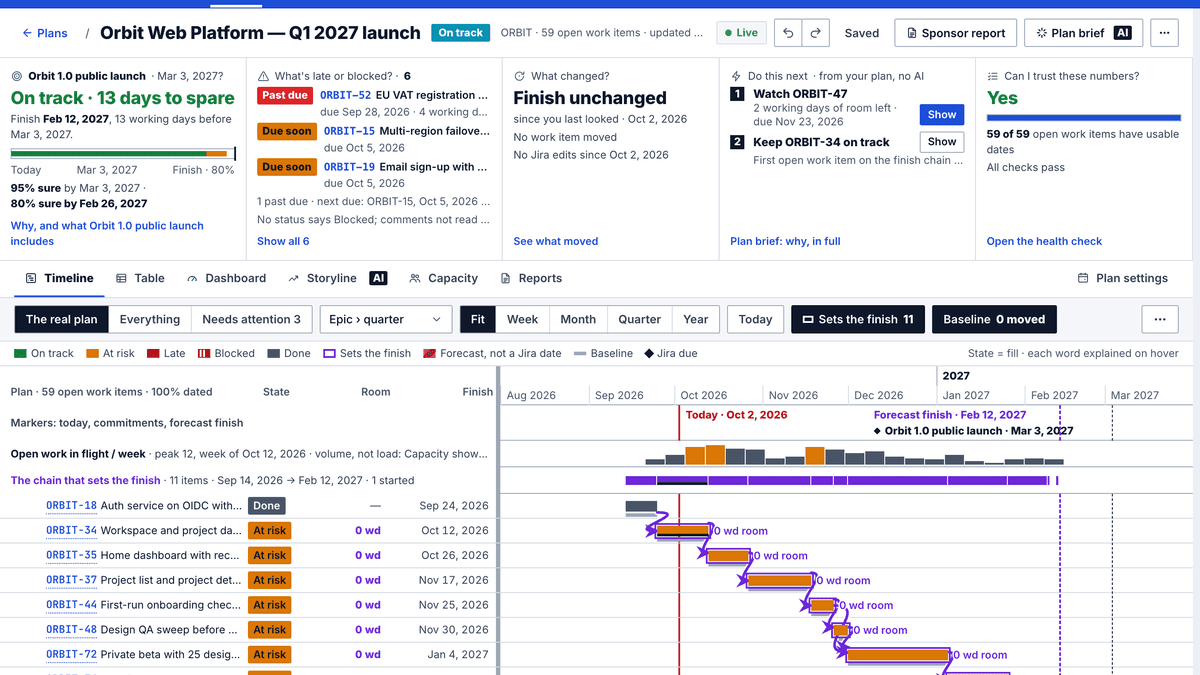1200x675 pixels.
Task: Open Plan settings
Action: click(x=1122, y=278)
